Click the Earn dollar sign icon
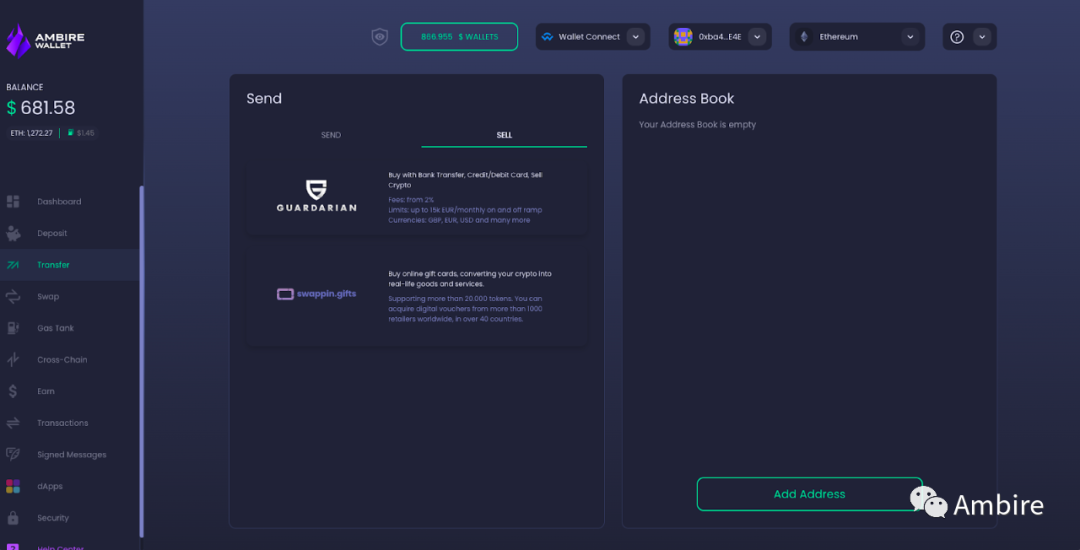The image size is (1080, 550). click(x=13, y=391)
